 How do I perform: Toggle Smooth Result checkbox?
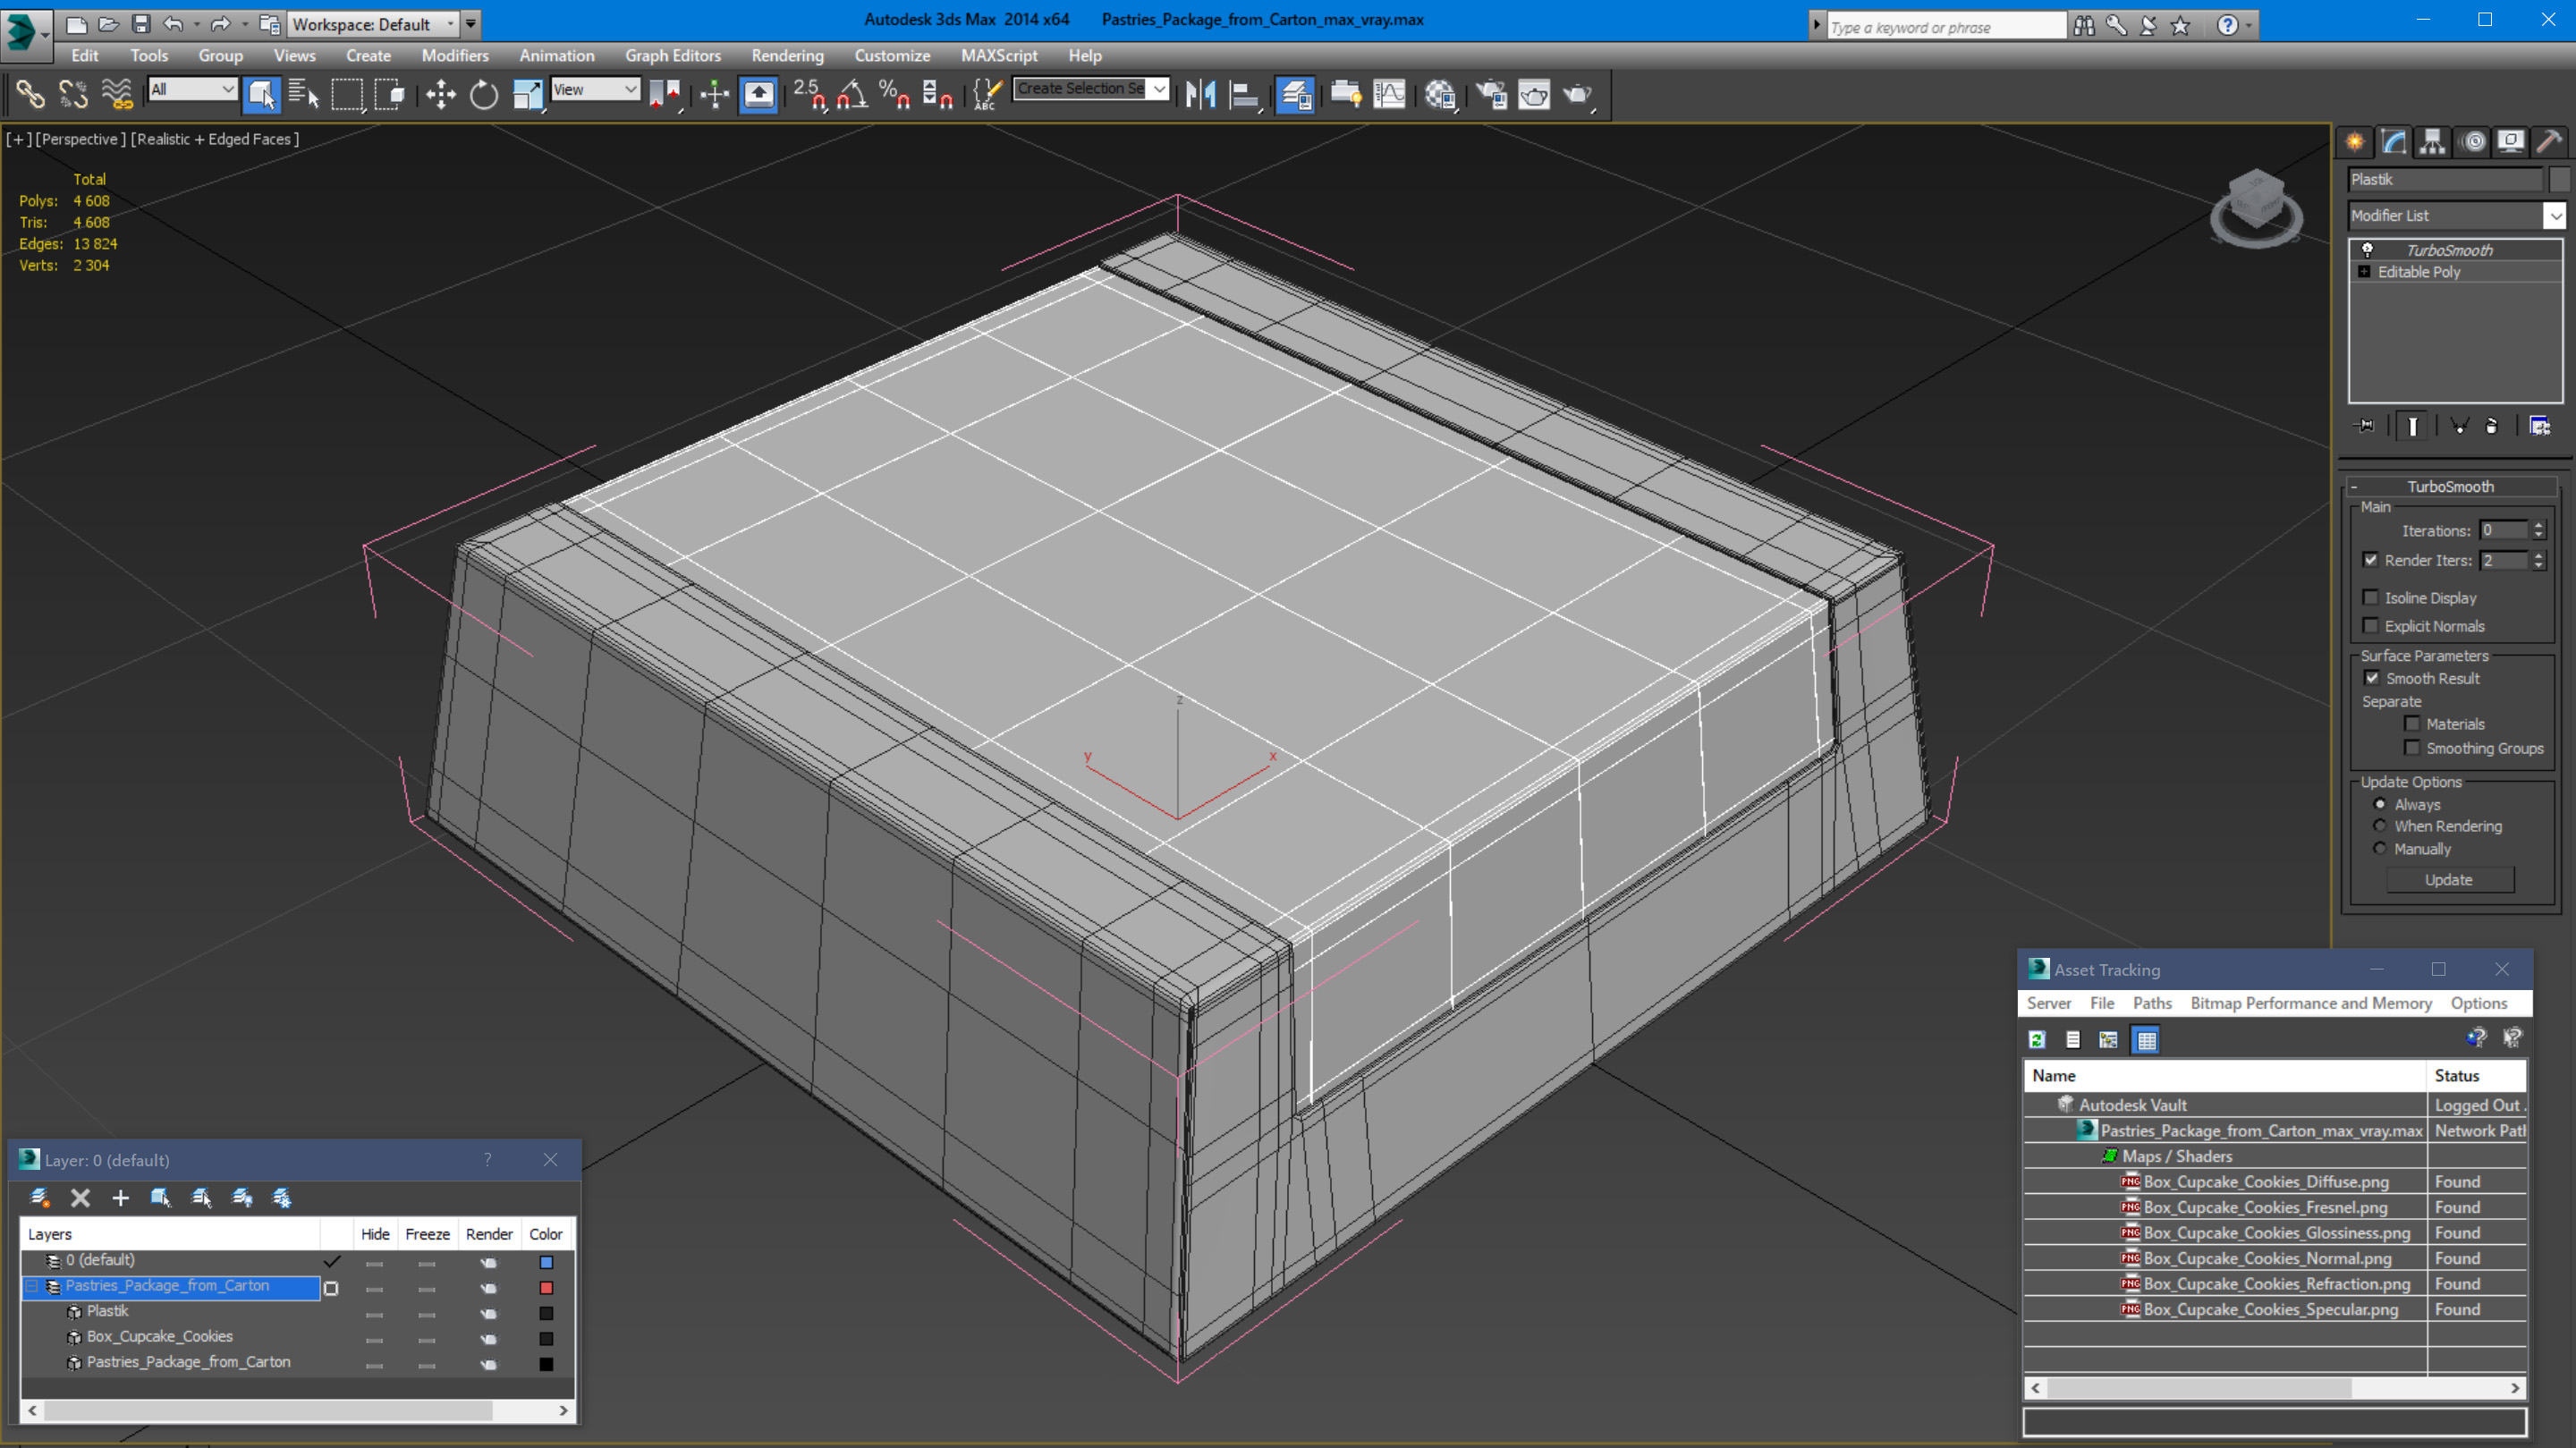pos(2371,677)
